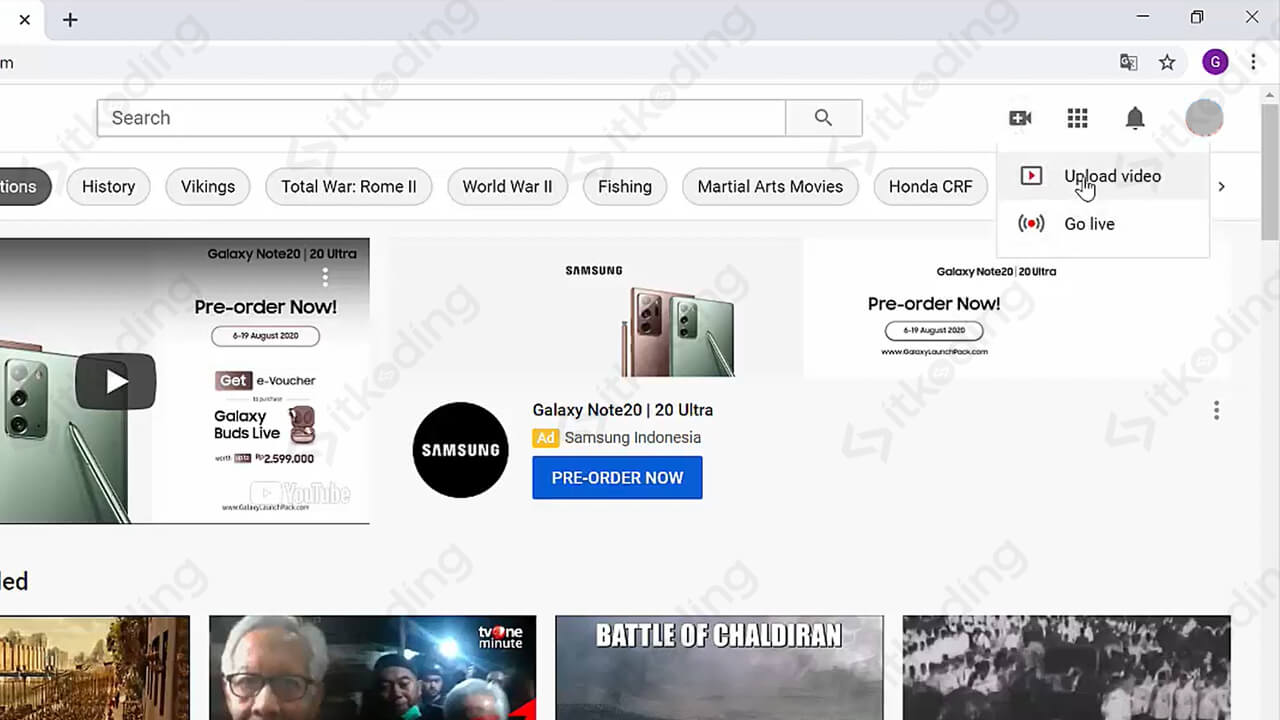
Task: Open the ad video's three-dot options
Action: [325, 277]
